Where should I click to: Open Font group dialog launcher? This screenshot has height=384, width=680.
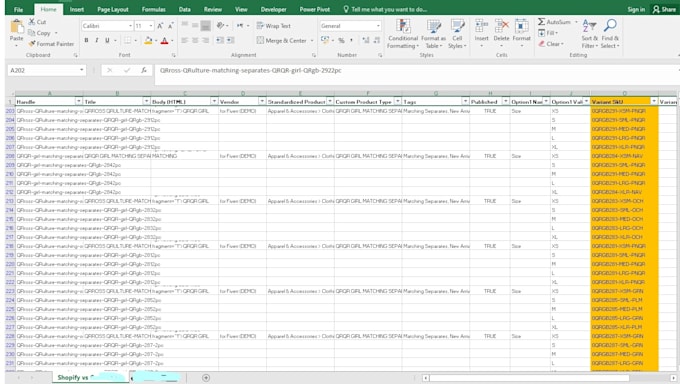pos(173,56)
